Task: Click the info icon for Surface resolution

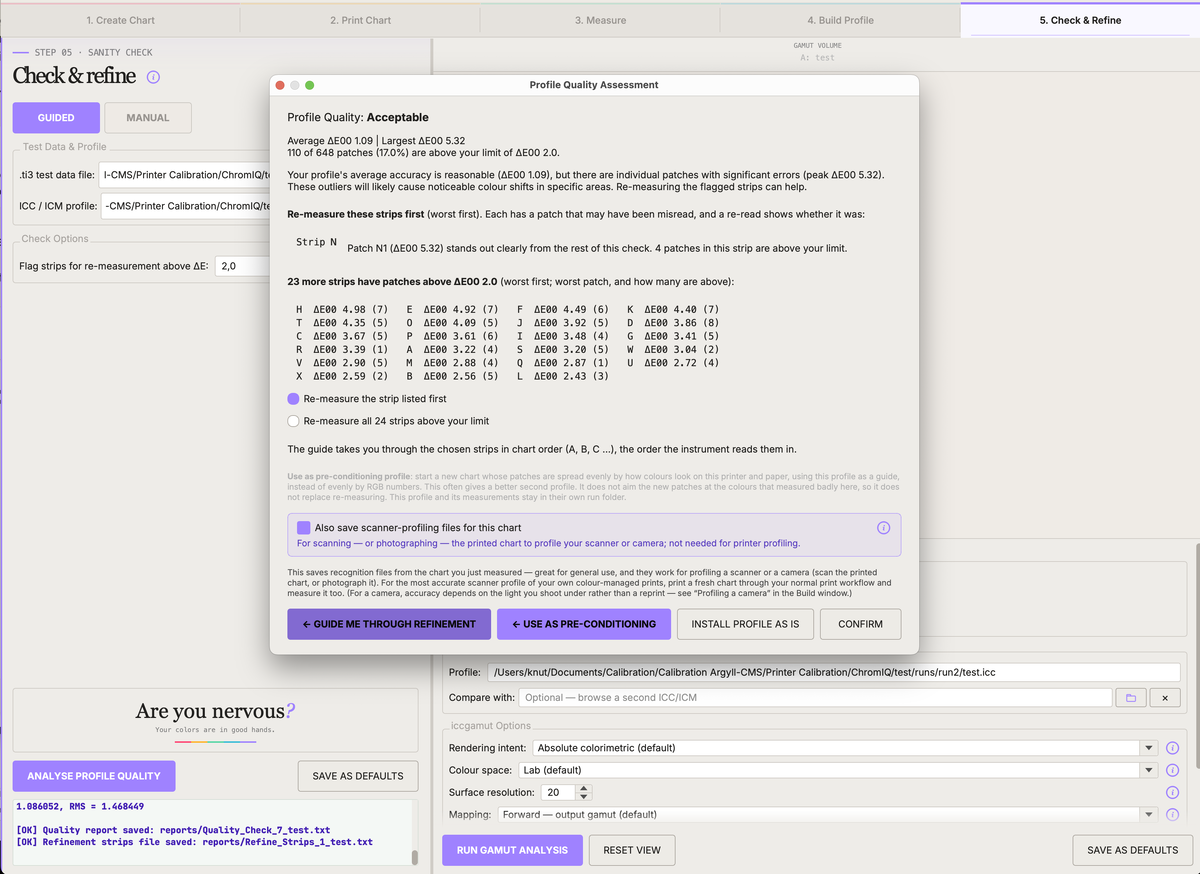Action: pos(1173,793)
